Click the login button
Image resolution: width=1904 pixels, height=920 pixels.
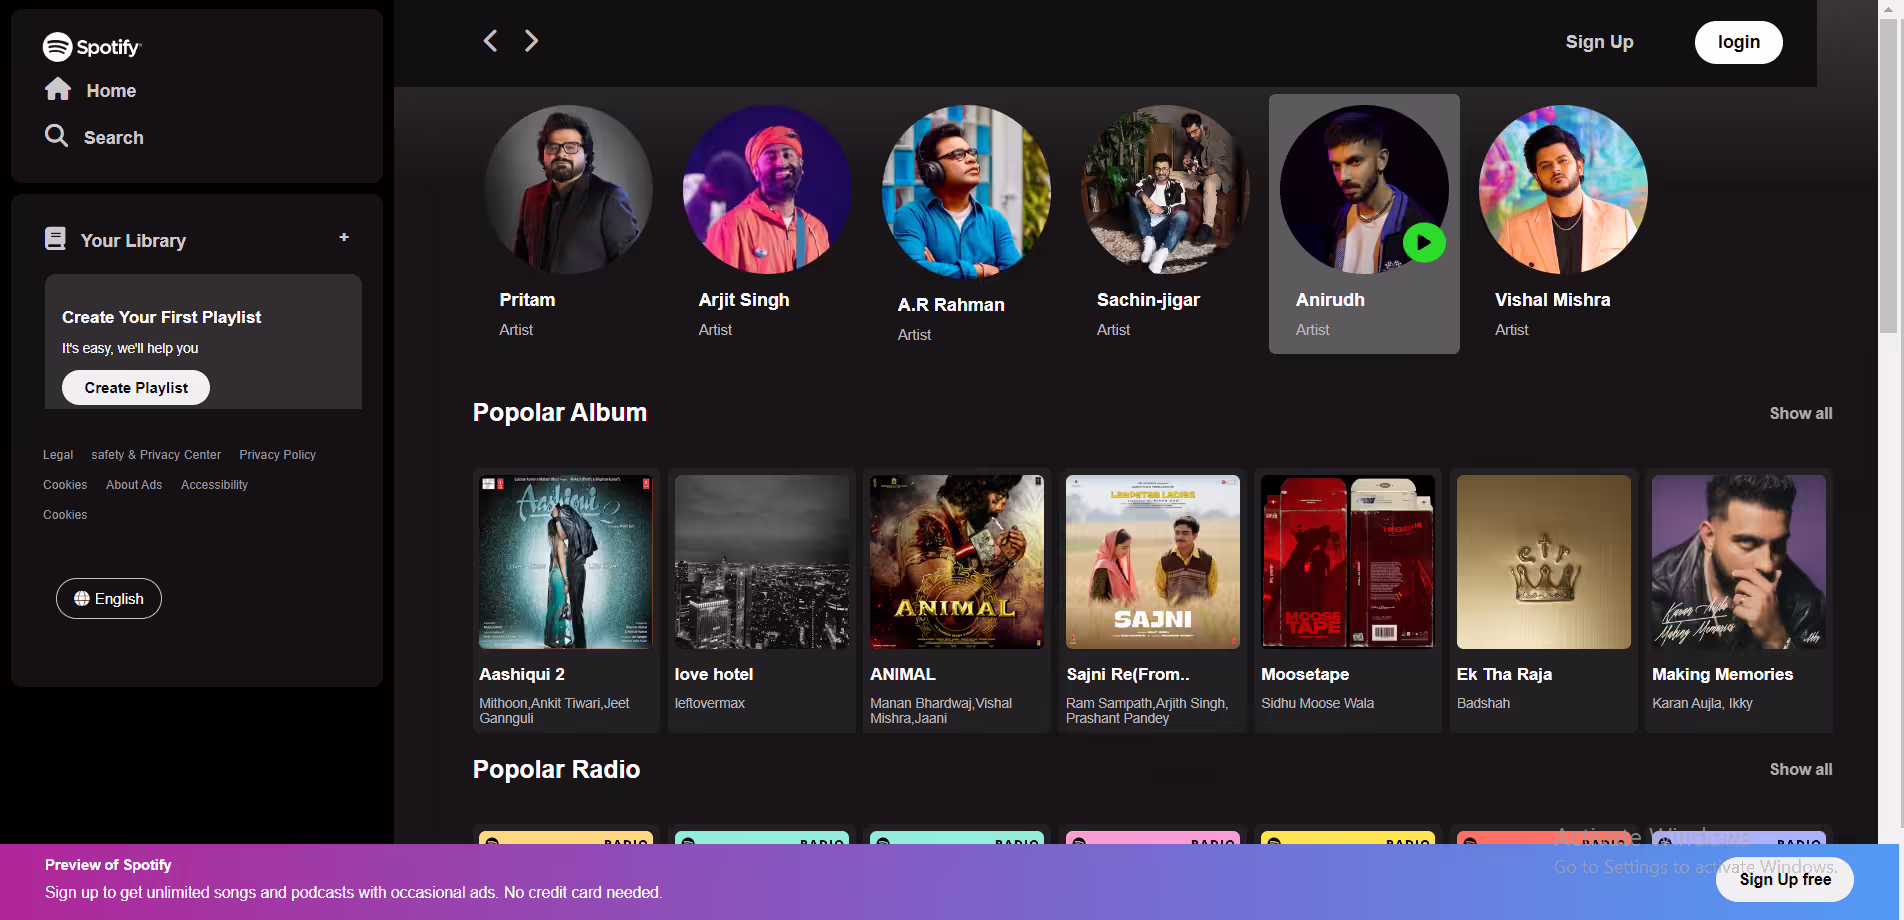[x=1738, y=42]
